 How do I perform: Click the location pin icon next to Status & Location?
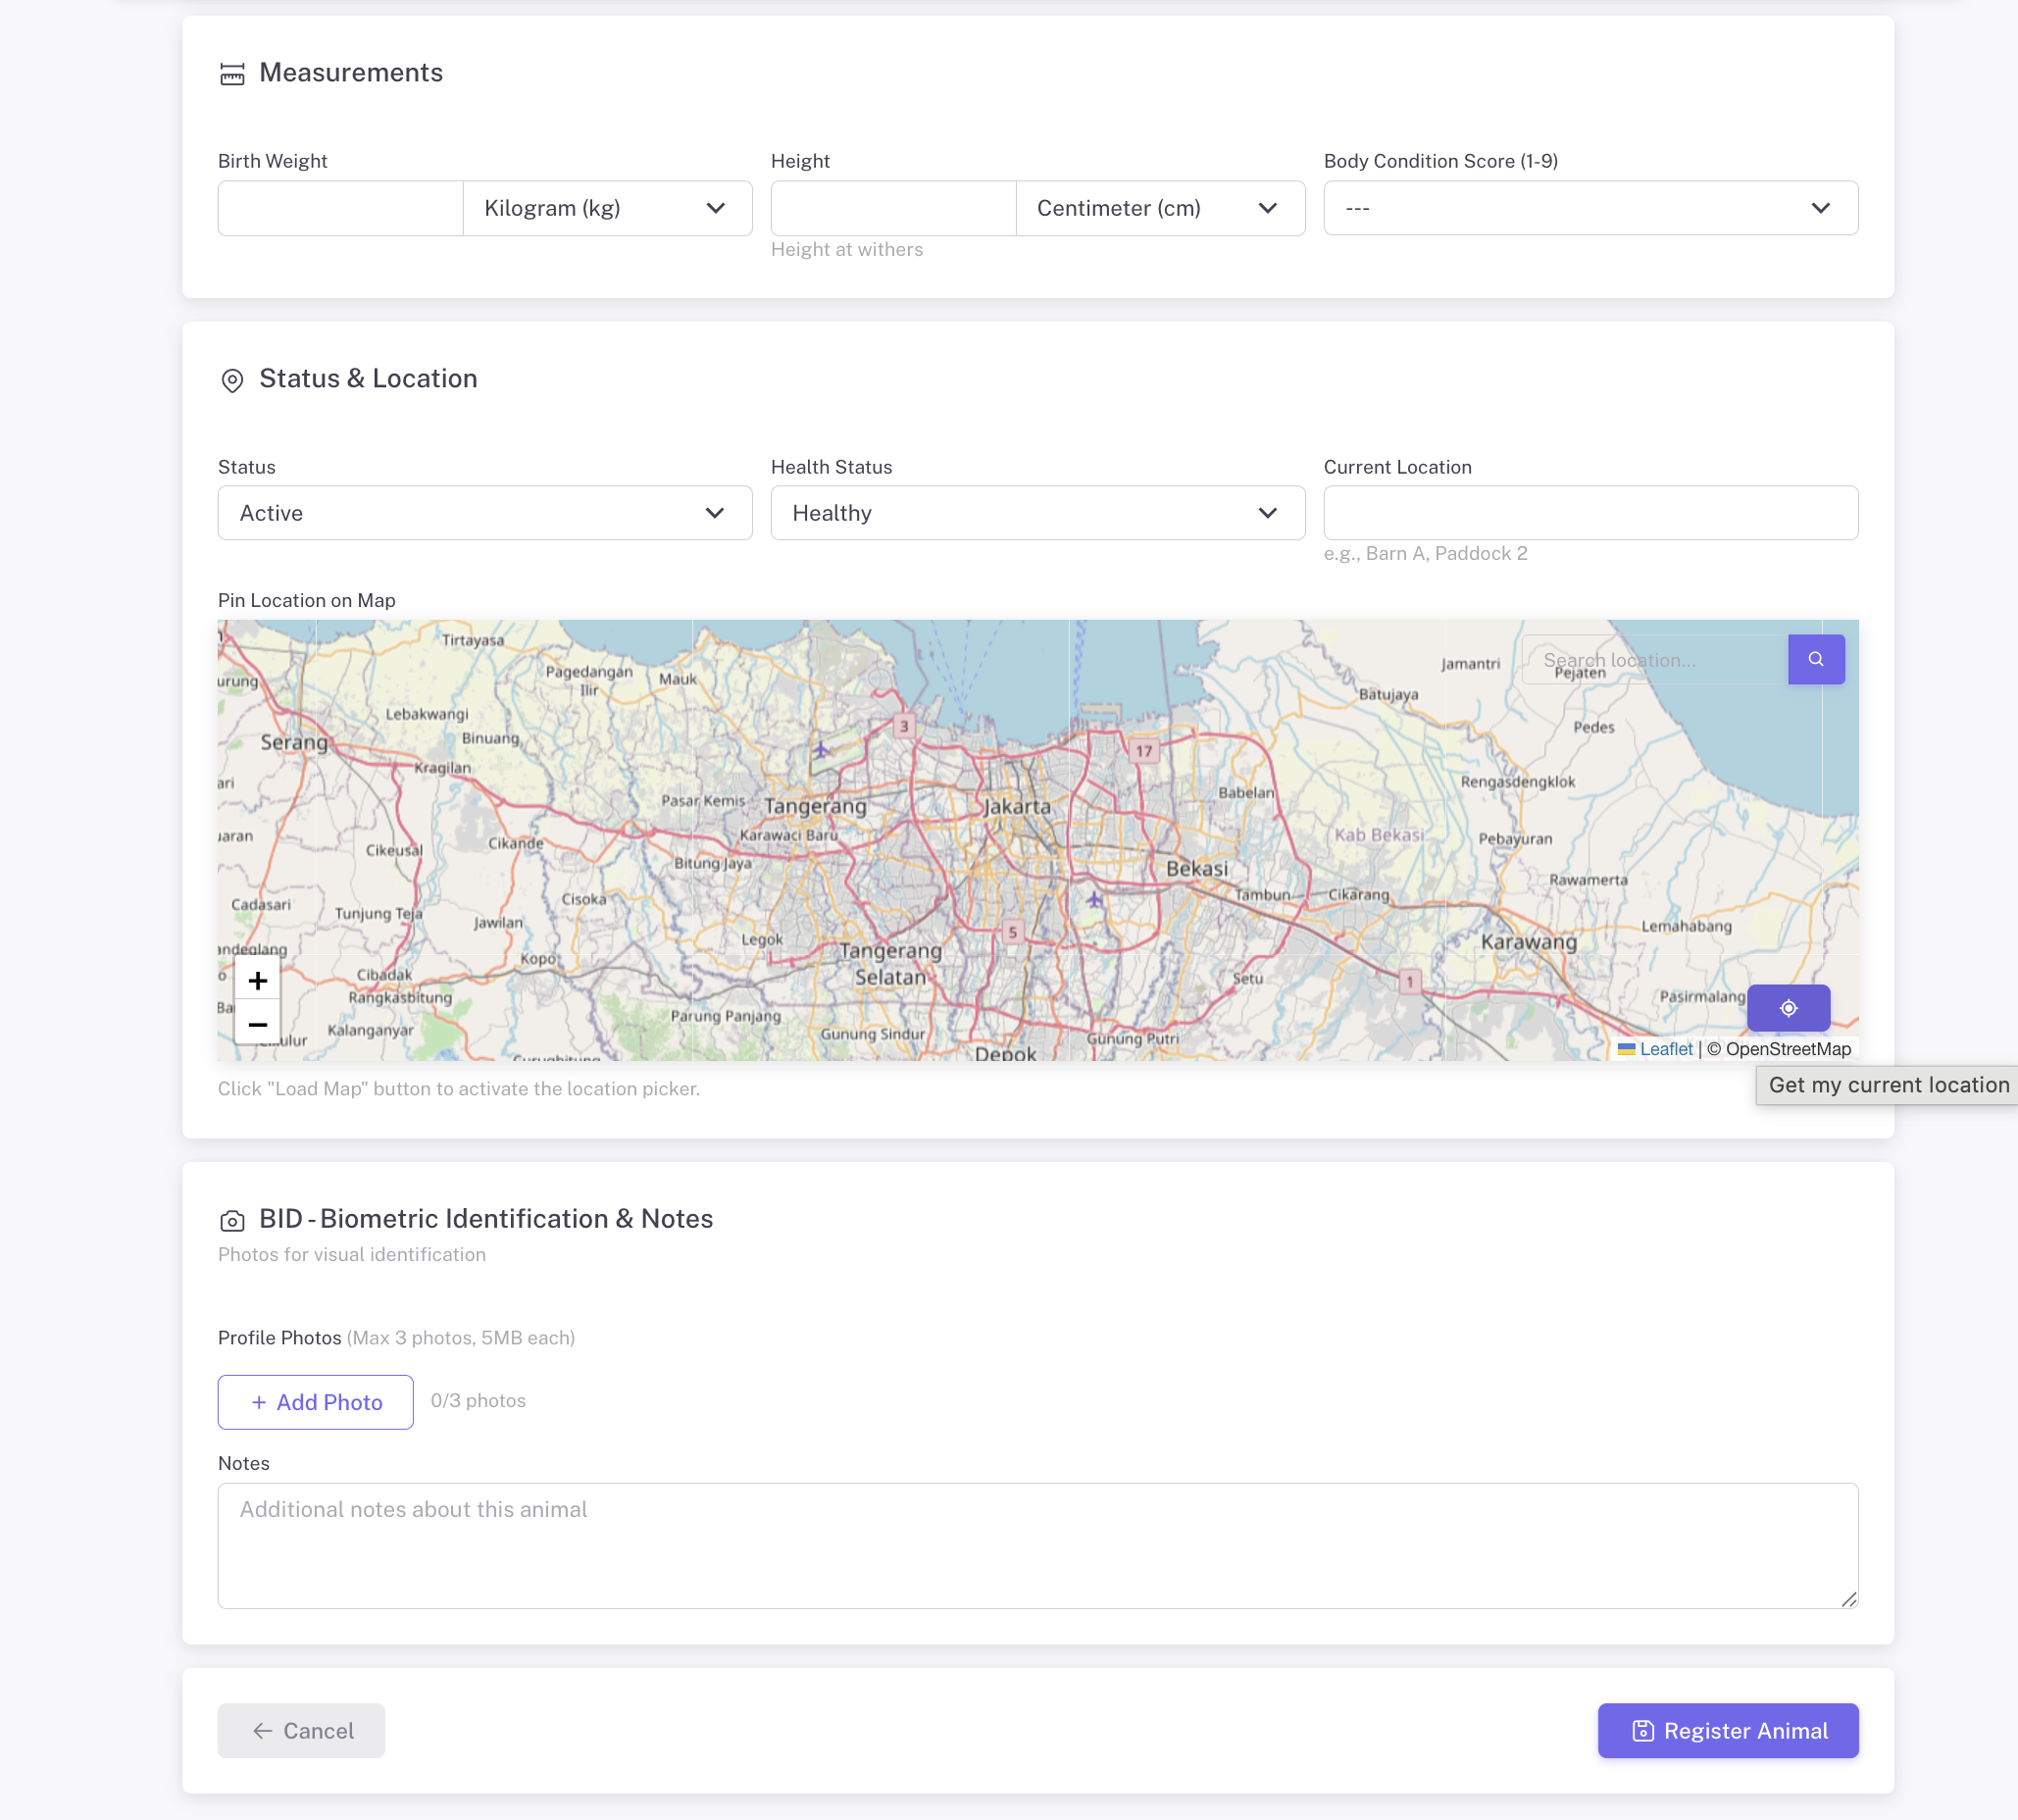[x=232, y=380]
